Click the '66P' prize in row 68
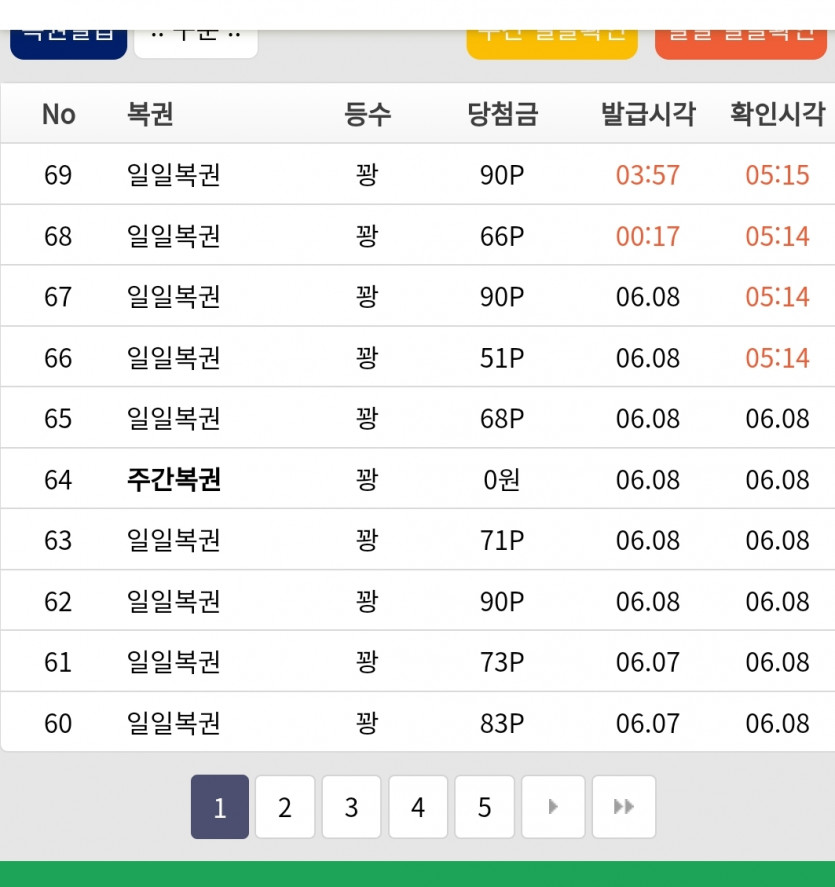This screenshot has width=835, height=887. [x=502, y=236]
